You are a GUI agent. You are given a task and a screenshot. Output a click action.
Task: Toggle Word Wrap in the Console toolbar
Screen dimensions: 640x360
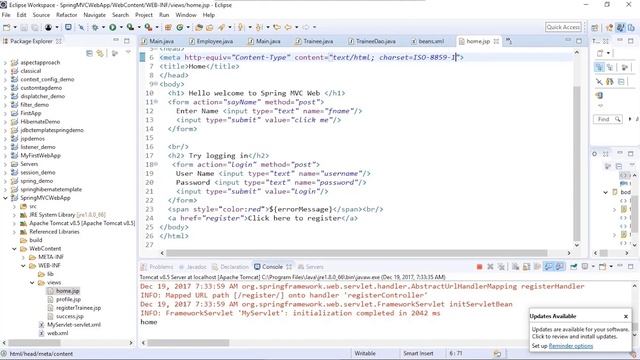[537, 267]
